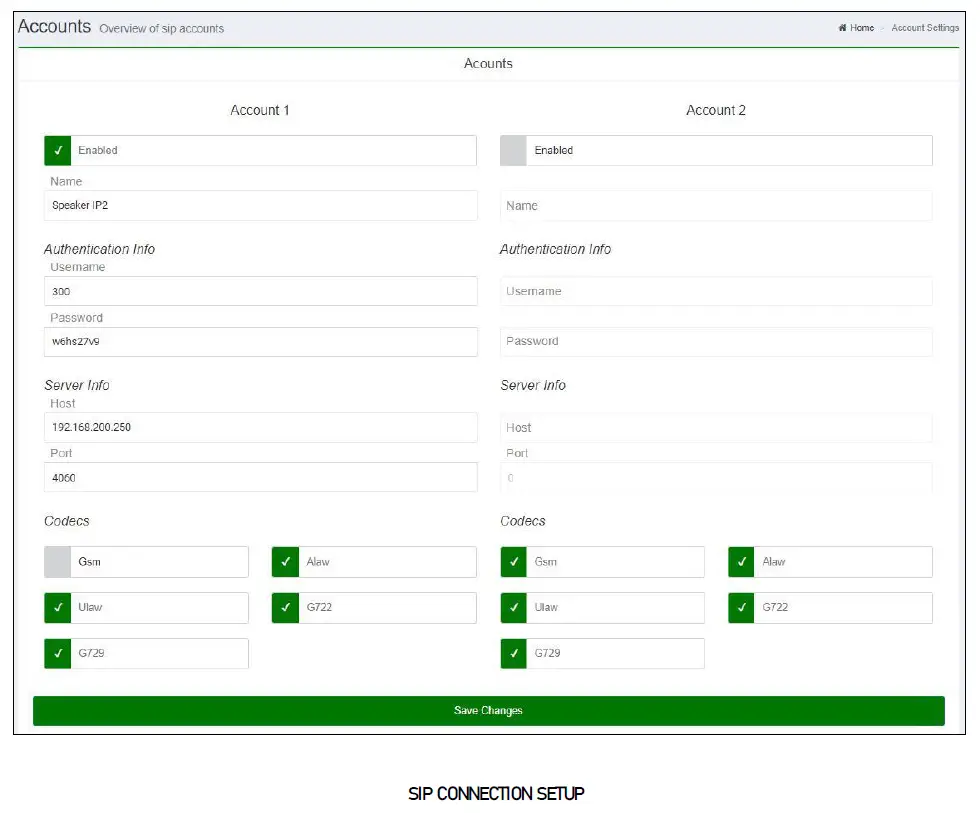Viewport: 980px width, 813px height.
Task: Click the Name field showing Speaker IP2
Action: 260,205
